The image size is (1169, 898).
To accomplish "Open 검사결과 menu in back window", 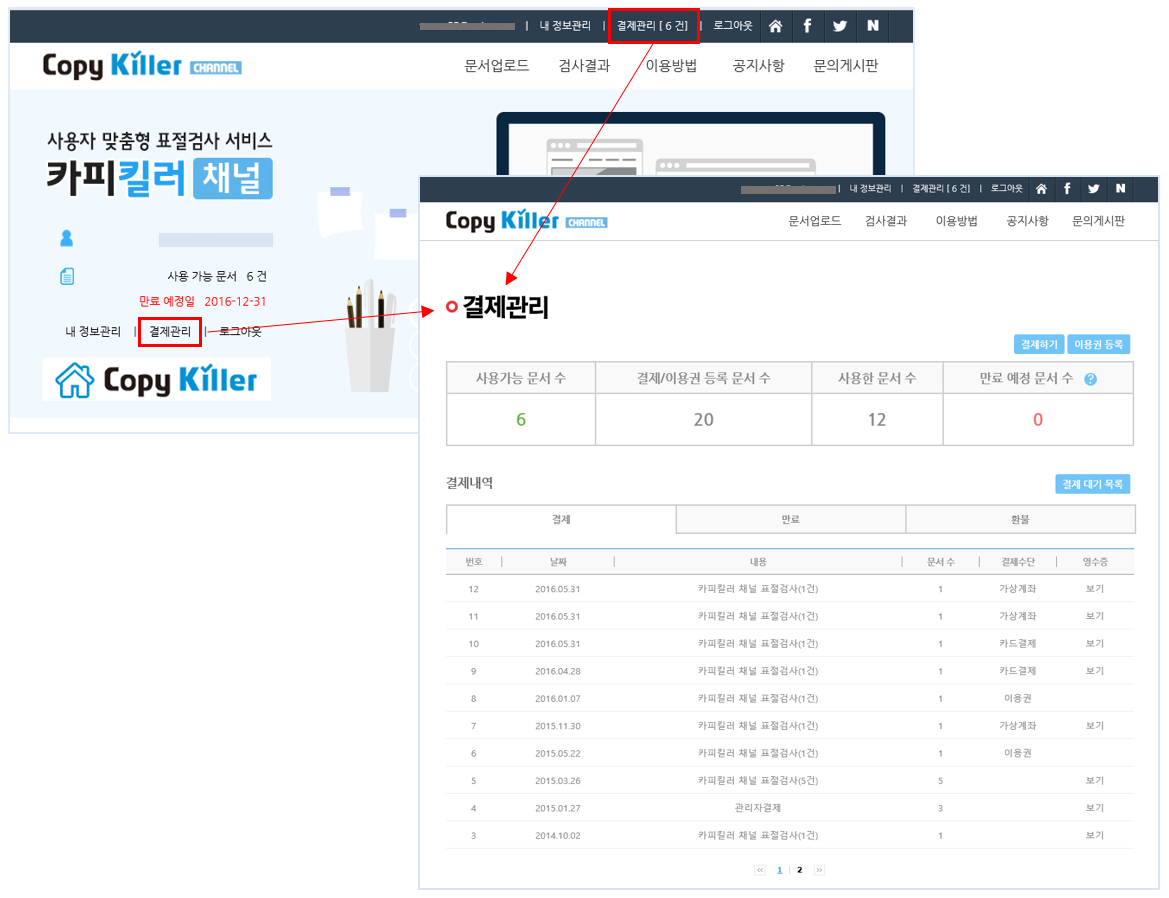I will pyautogui.click(x=584, y=66).
